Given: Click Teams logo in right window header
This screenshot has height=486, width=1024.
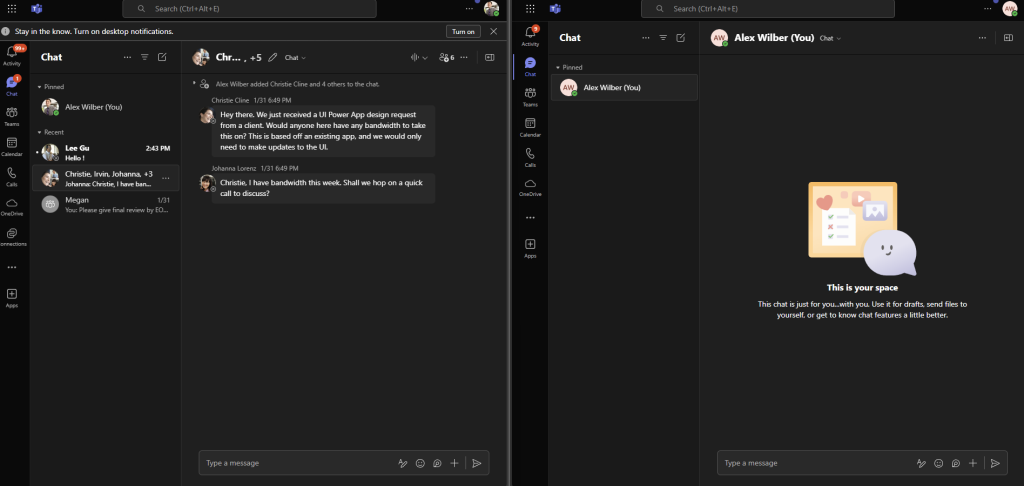Looking at the screenshot, I should pos(555,8).
